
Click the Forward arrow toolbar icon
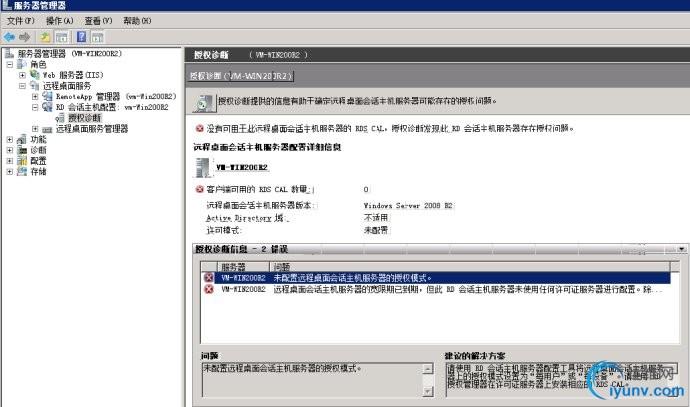tap(25, 37)
